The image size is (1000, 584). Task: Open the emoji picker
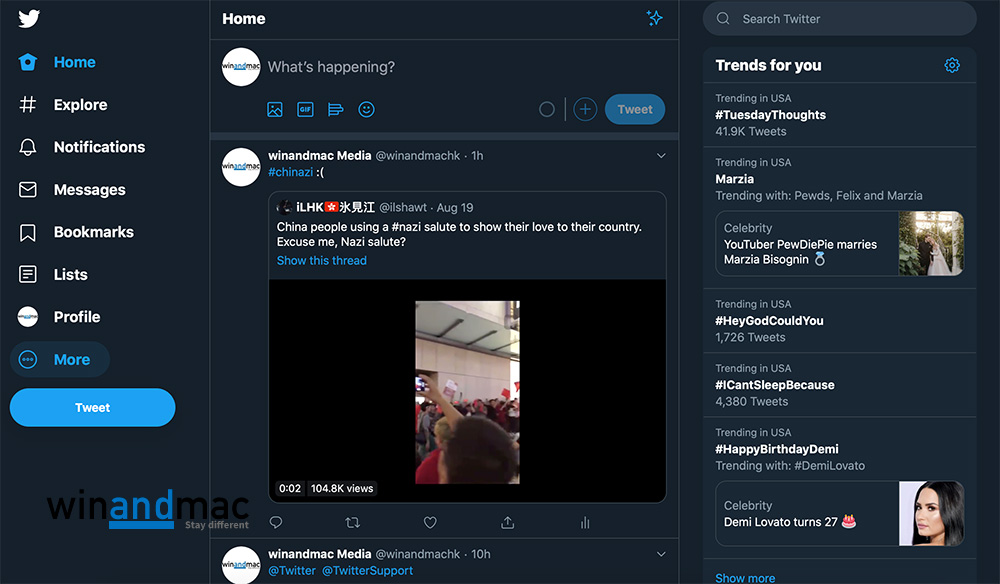tap(366, 110)
